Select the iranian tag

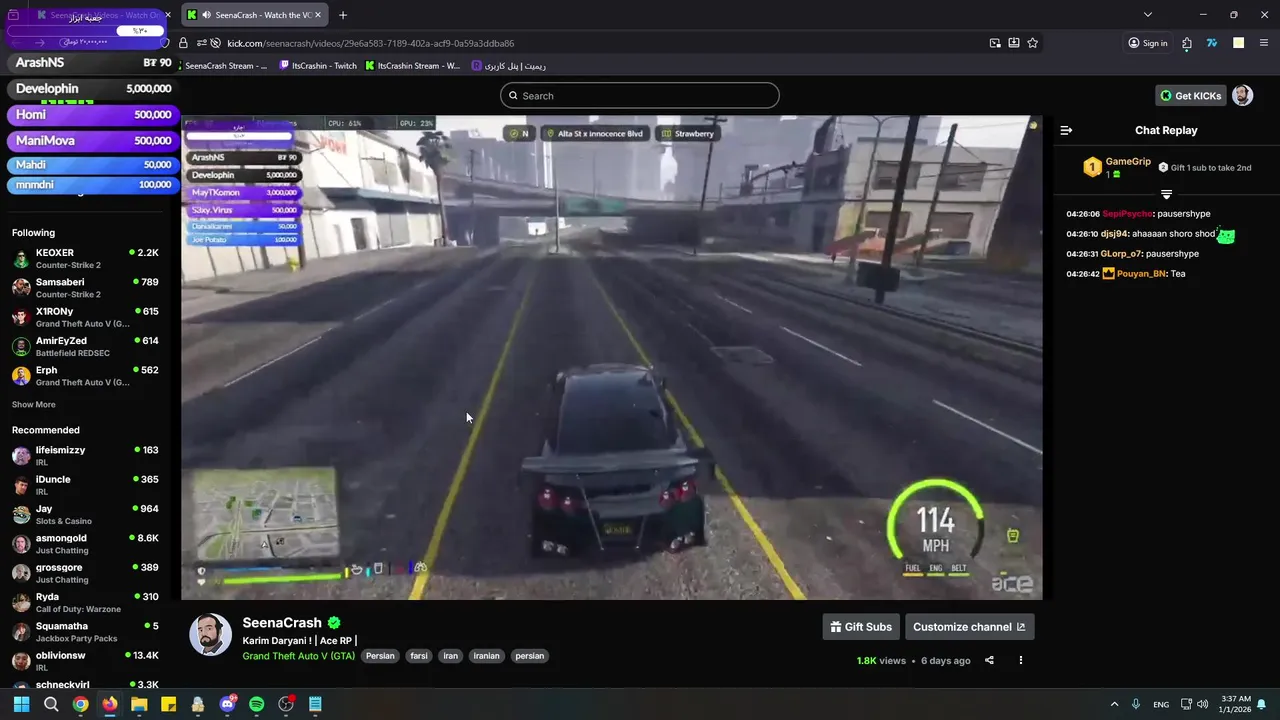point(486,656)
